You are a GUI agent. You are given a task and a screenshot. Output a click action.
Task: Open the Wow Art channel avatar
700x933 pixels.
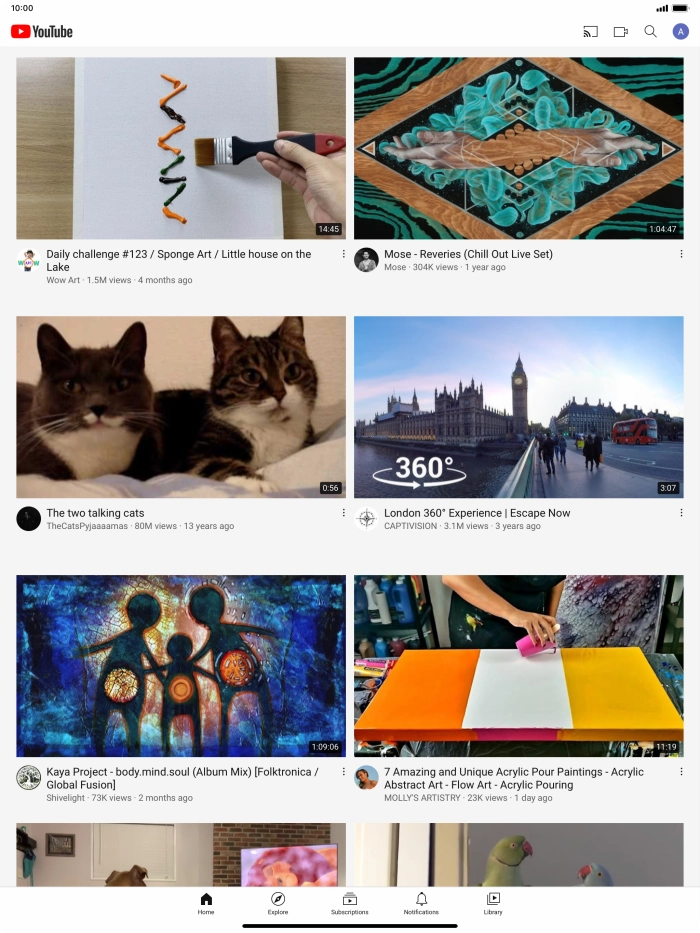[28, 260]
